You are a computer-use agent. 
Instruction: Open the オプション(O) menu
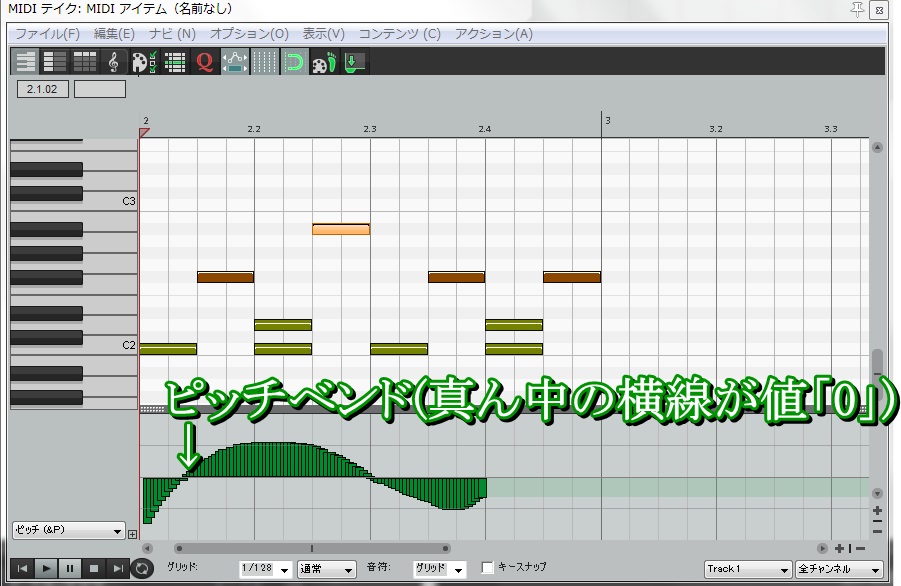(249, 34)
